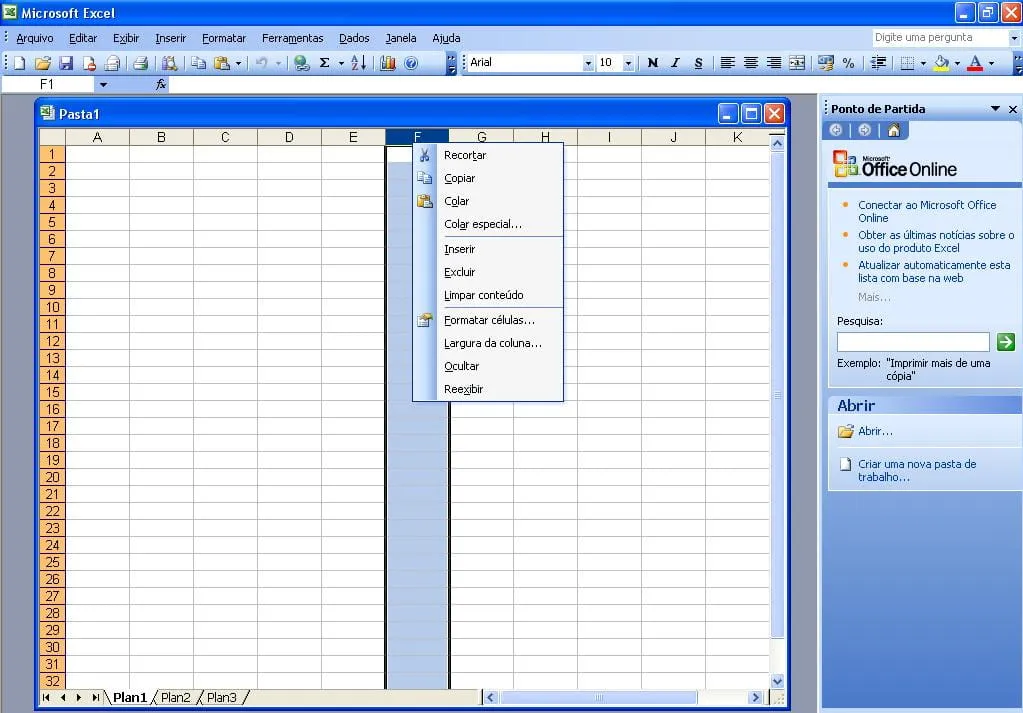1023x713 pixels.
Task: Apply yellow Fill Color bucket
Action: [x=941, y=63]
